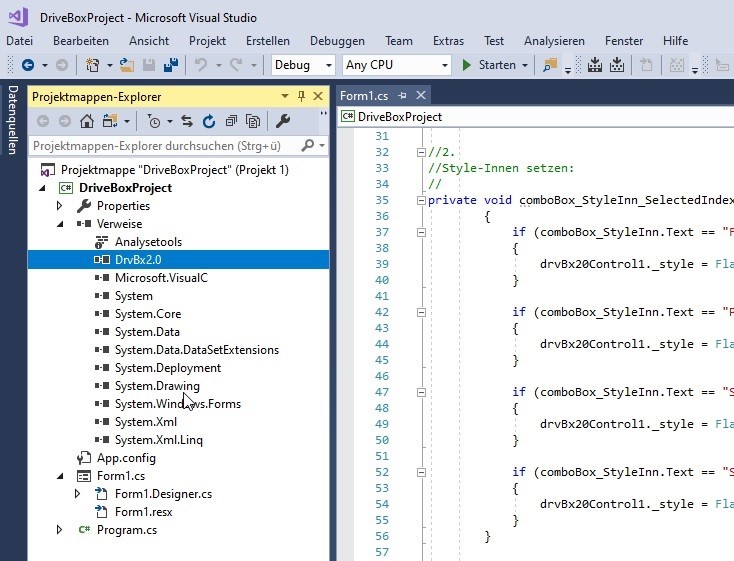
Task: Open the Team menu
Action: pyautogui.click(x=399, y=41)
